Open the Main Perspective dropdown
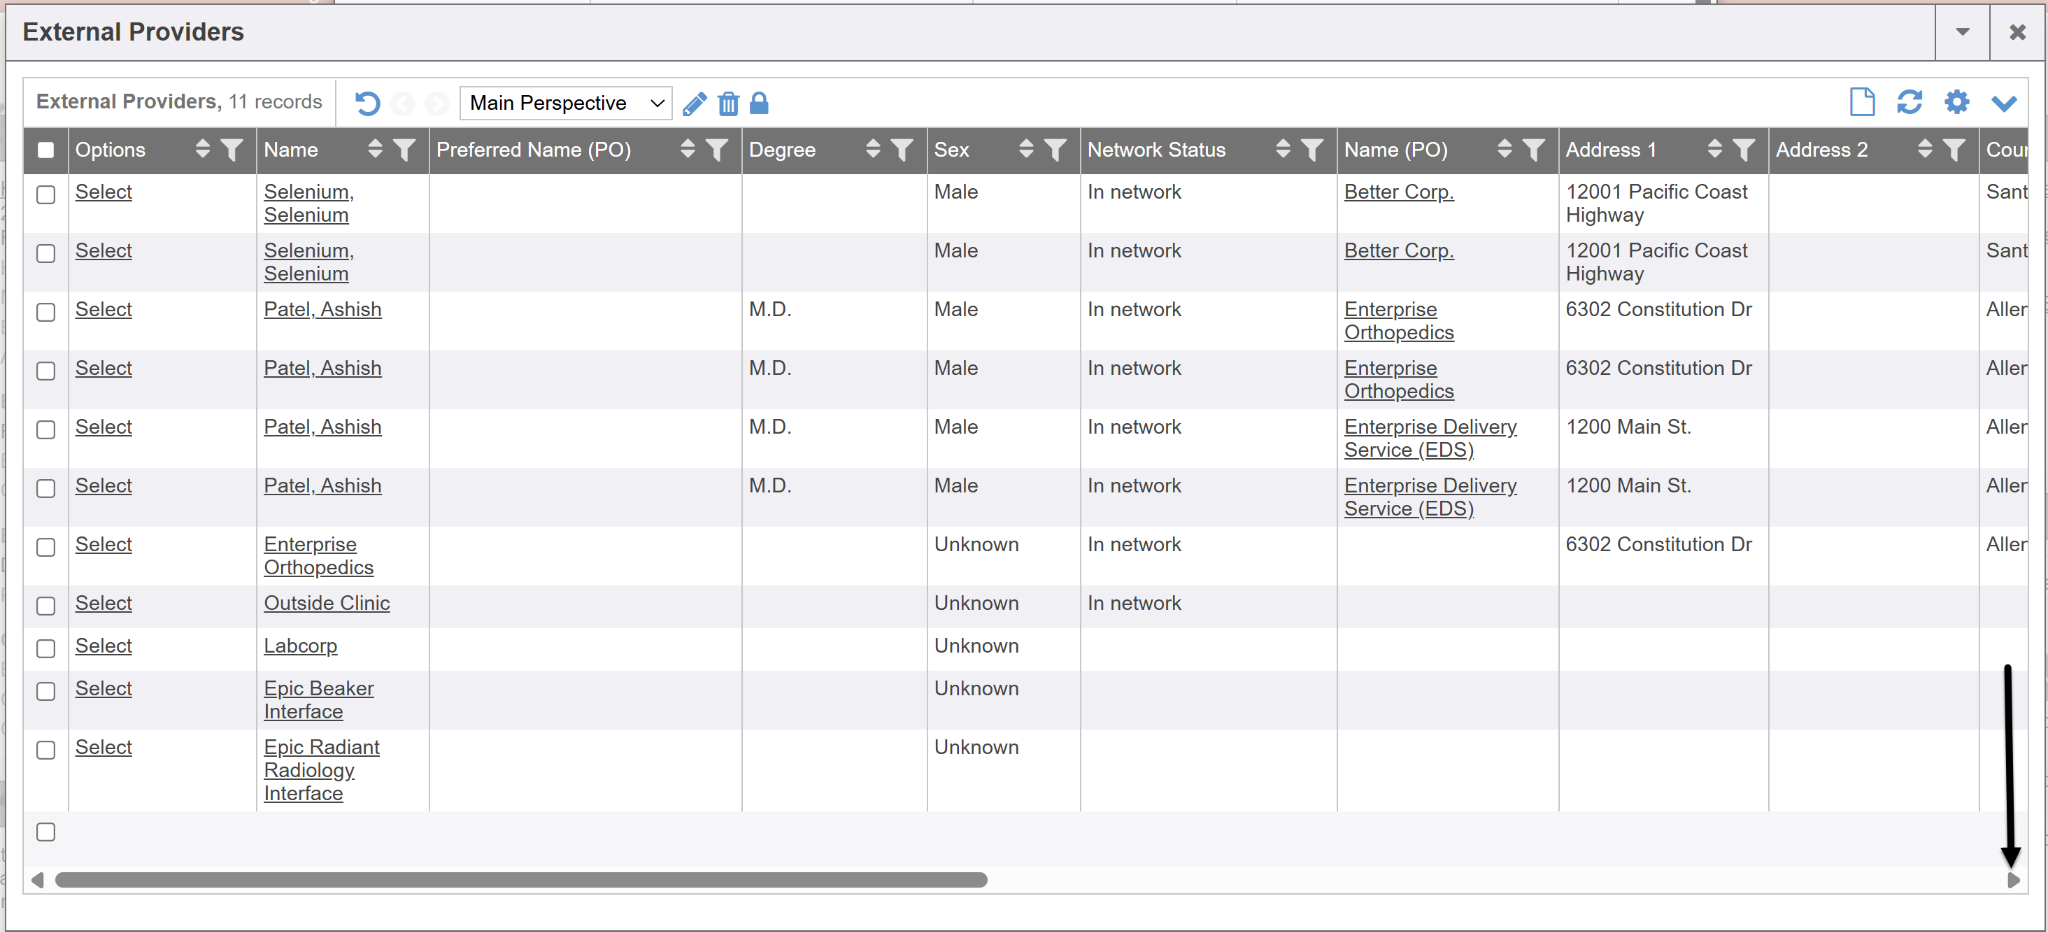 click(x=566, y=103)
